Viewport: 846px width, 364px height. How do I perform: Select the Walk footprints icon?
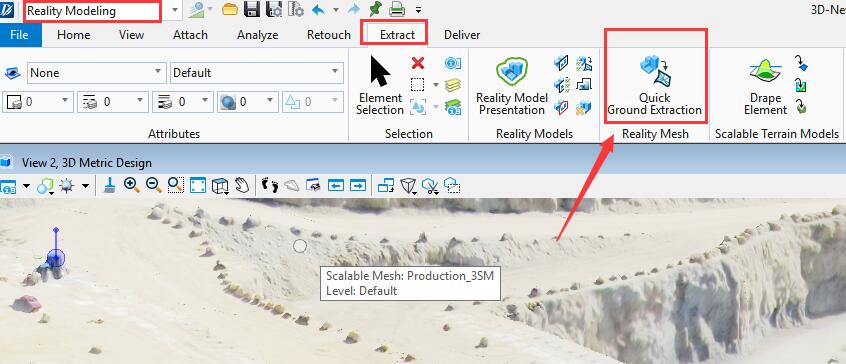point(269,186)
